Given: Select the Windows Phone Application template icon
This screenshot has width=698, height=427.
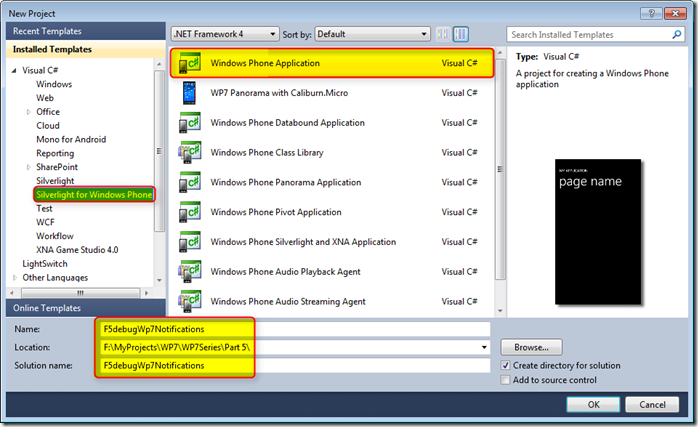Looking at the screenshot, I should [x=190, y=63].
